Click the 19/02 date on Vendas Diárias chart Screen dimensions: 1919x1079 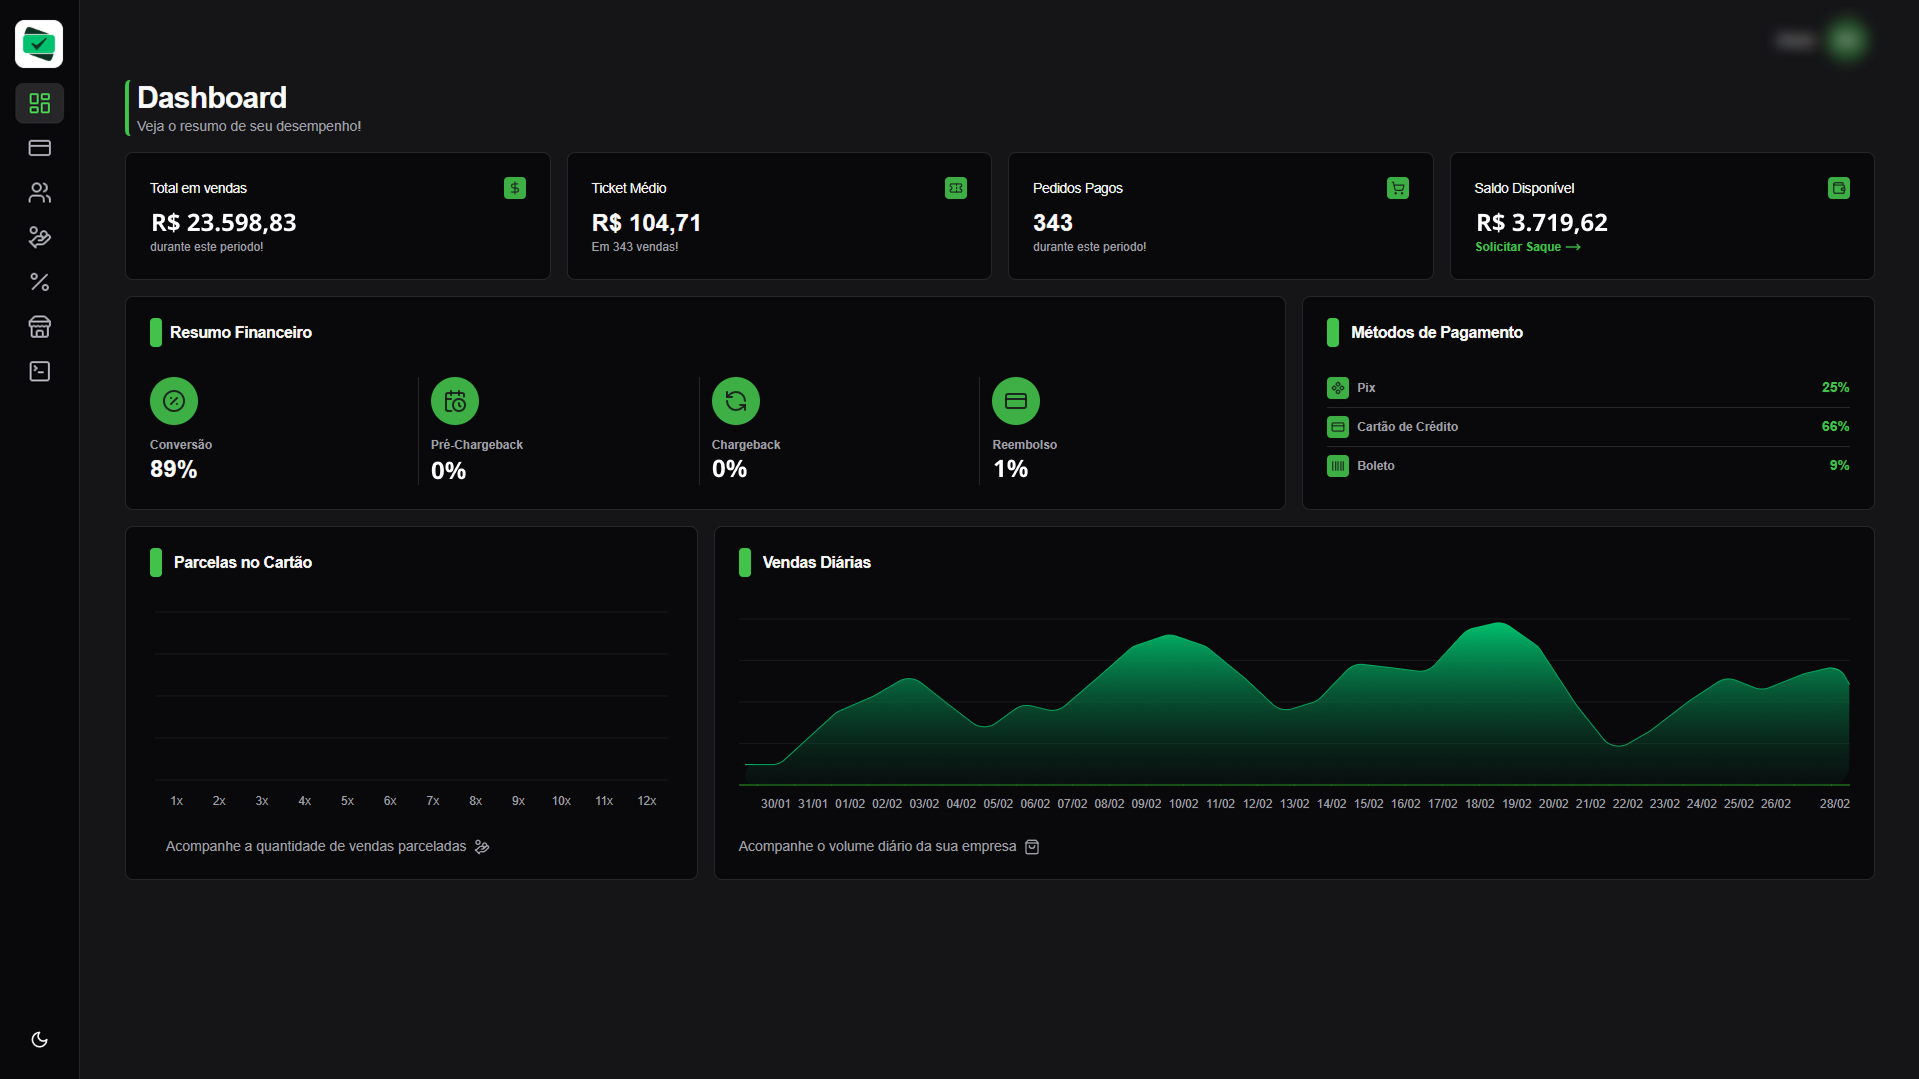(x=1516, y=804)
